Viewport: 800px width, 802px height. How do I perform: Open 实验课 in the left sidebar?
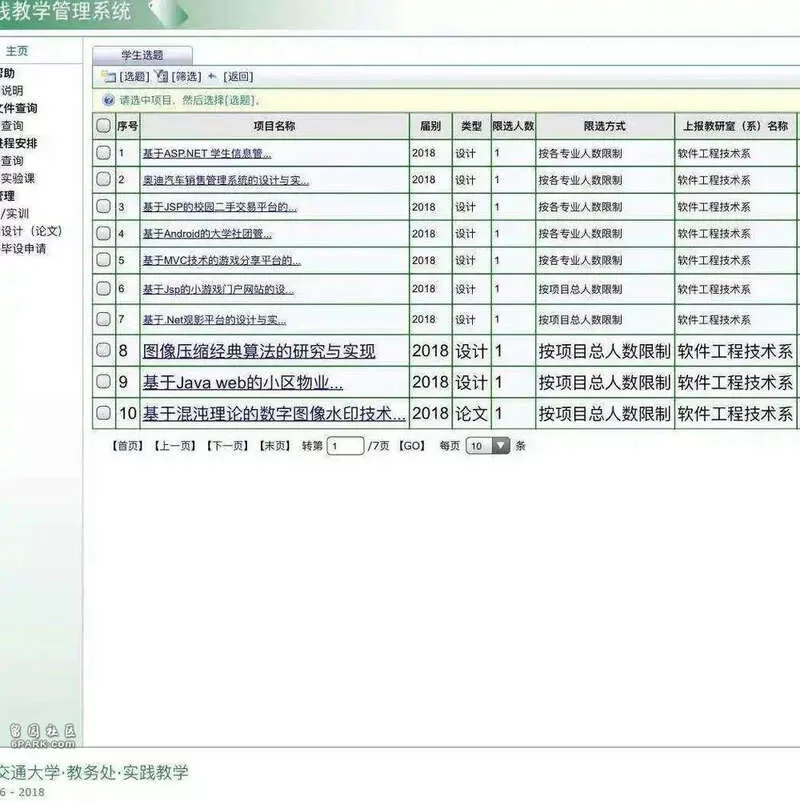click(x=18, y=178)
